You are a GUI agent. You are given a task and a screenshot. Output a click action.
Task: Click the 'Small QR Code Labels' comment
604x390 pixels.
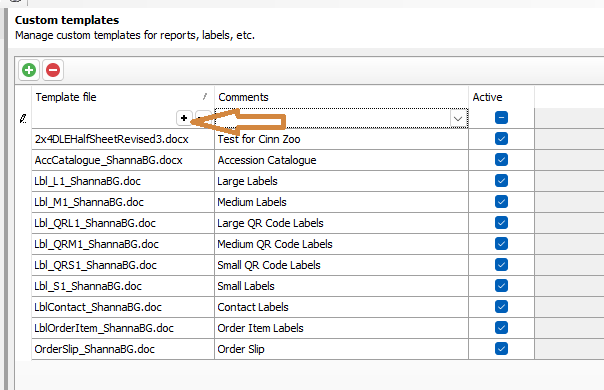(341, 265)
